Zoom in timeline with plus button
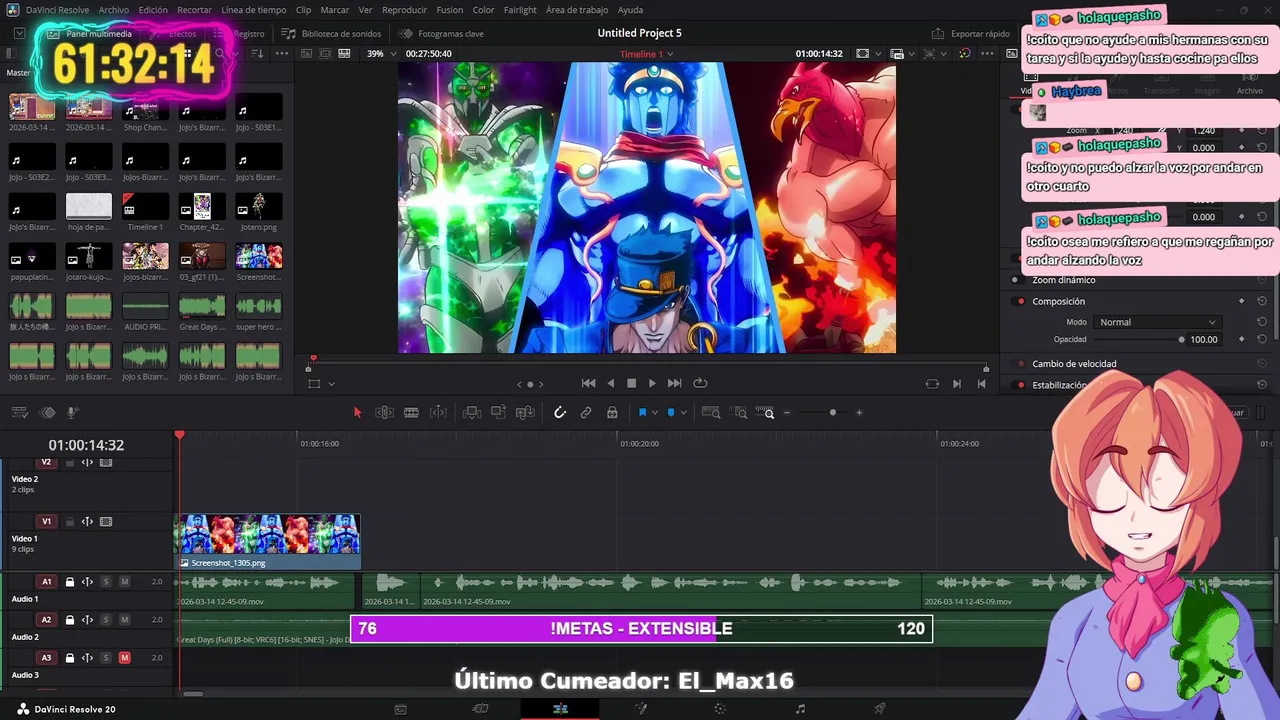 pos(858,412)
